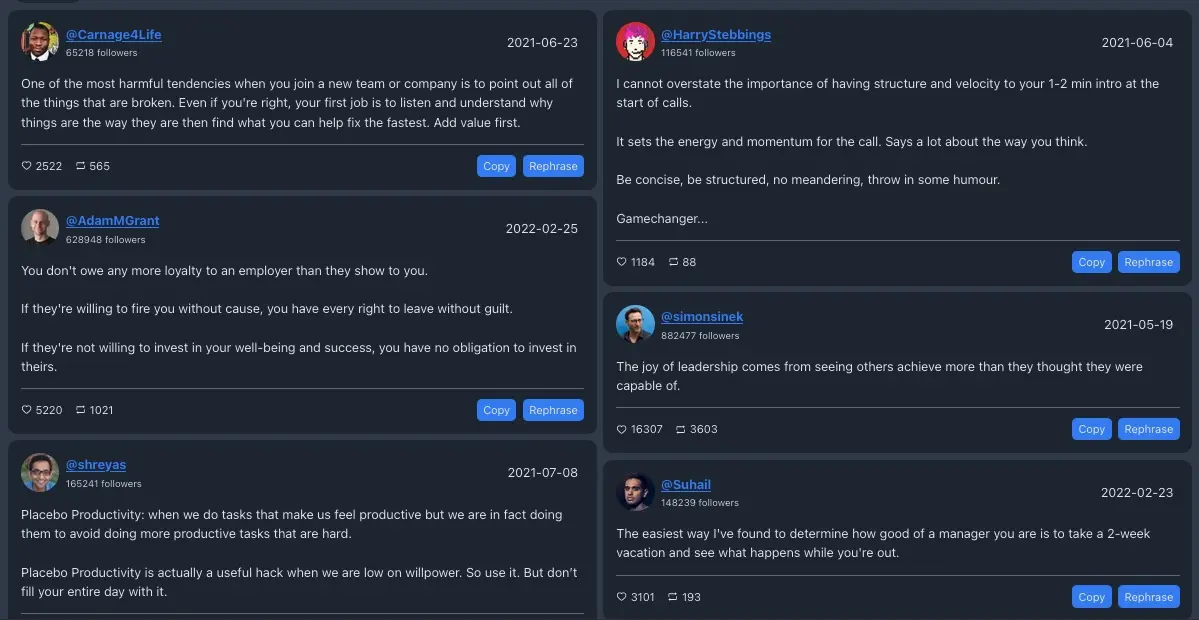
Task: Rephrase the simonsinek leadership tweet
Action: click(1148, 429)
